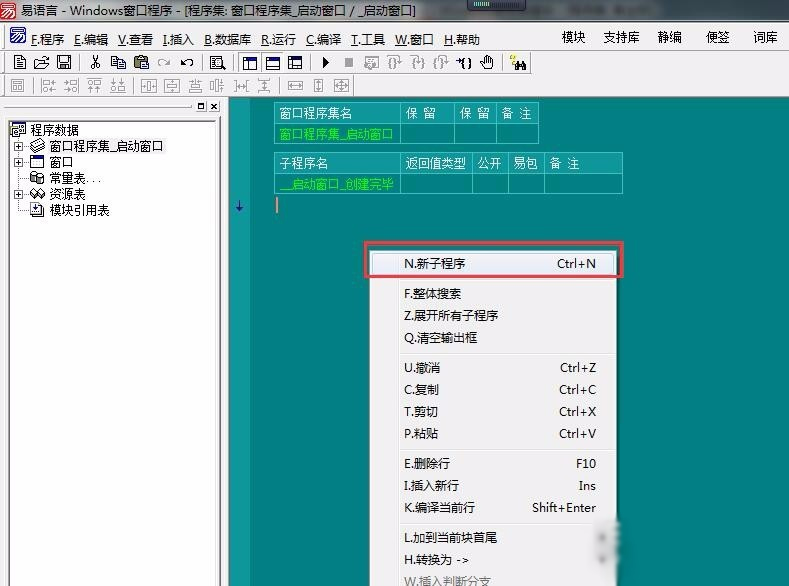Click the equal width and height icon
789x586 pixels.
click(x=341, y=86)
